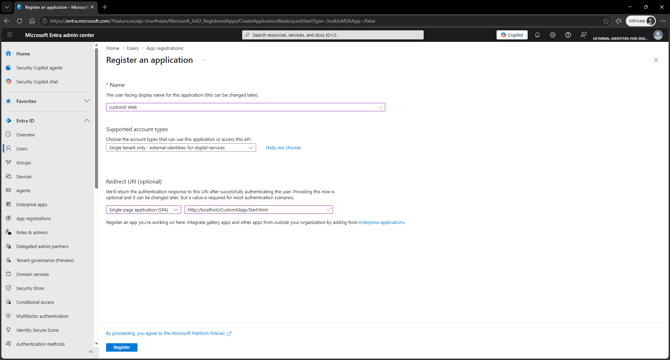Reload the browser page
Screen dimensions: 670x360
(x=20, y=21)
